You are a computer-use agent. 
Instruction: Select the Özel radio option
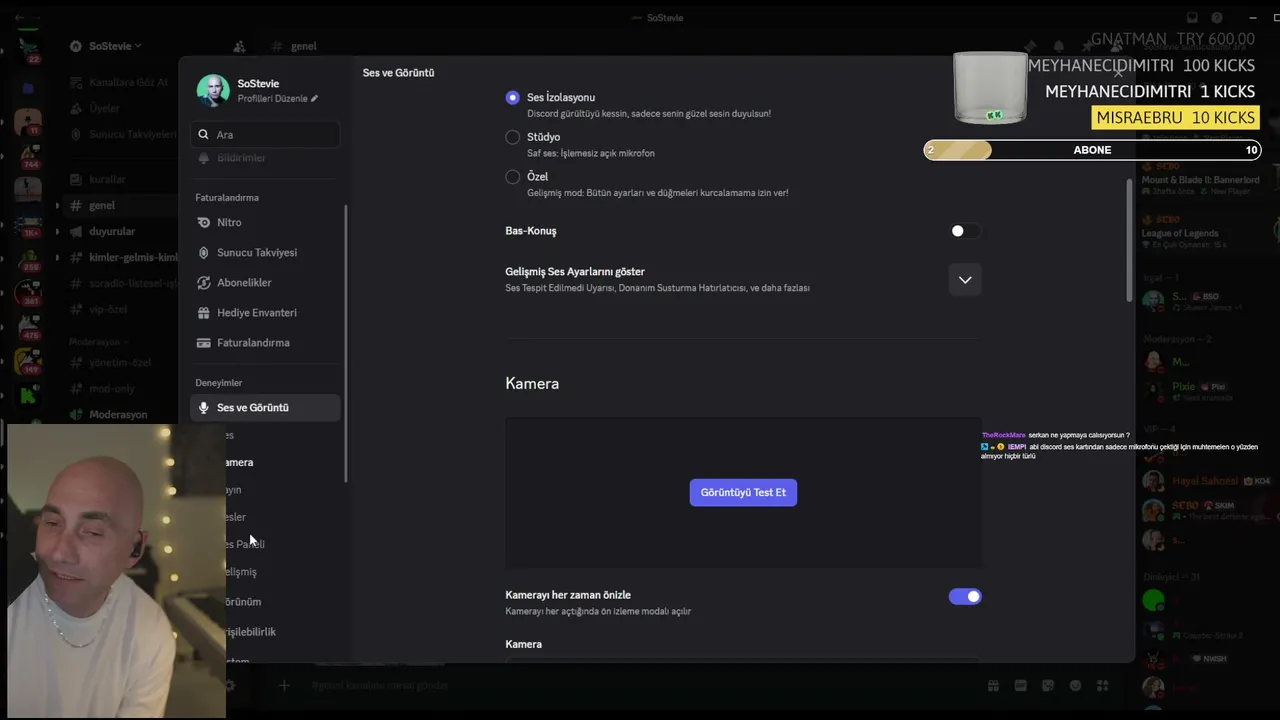click(512, 177)
